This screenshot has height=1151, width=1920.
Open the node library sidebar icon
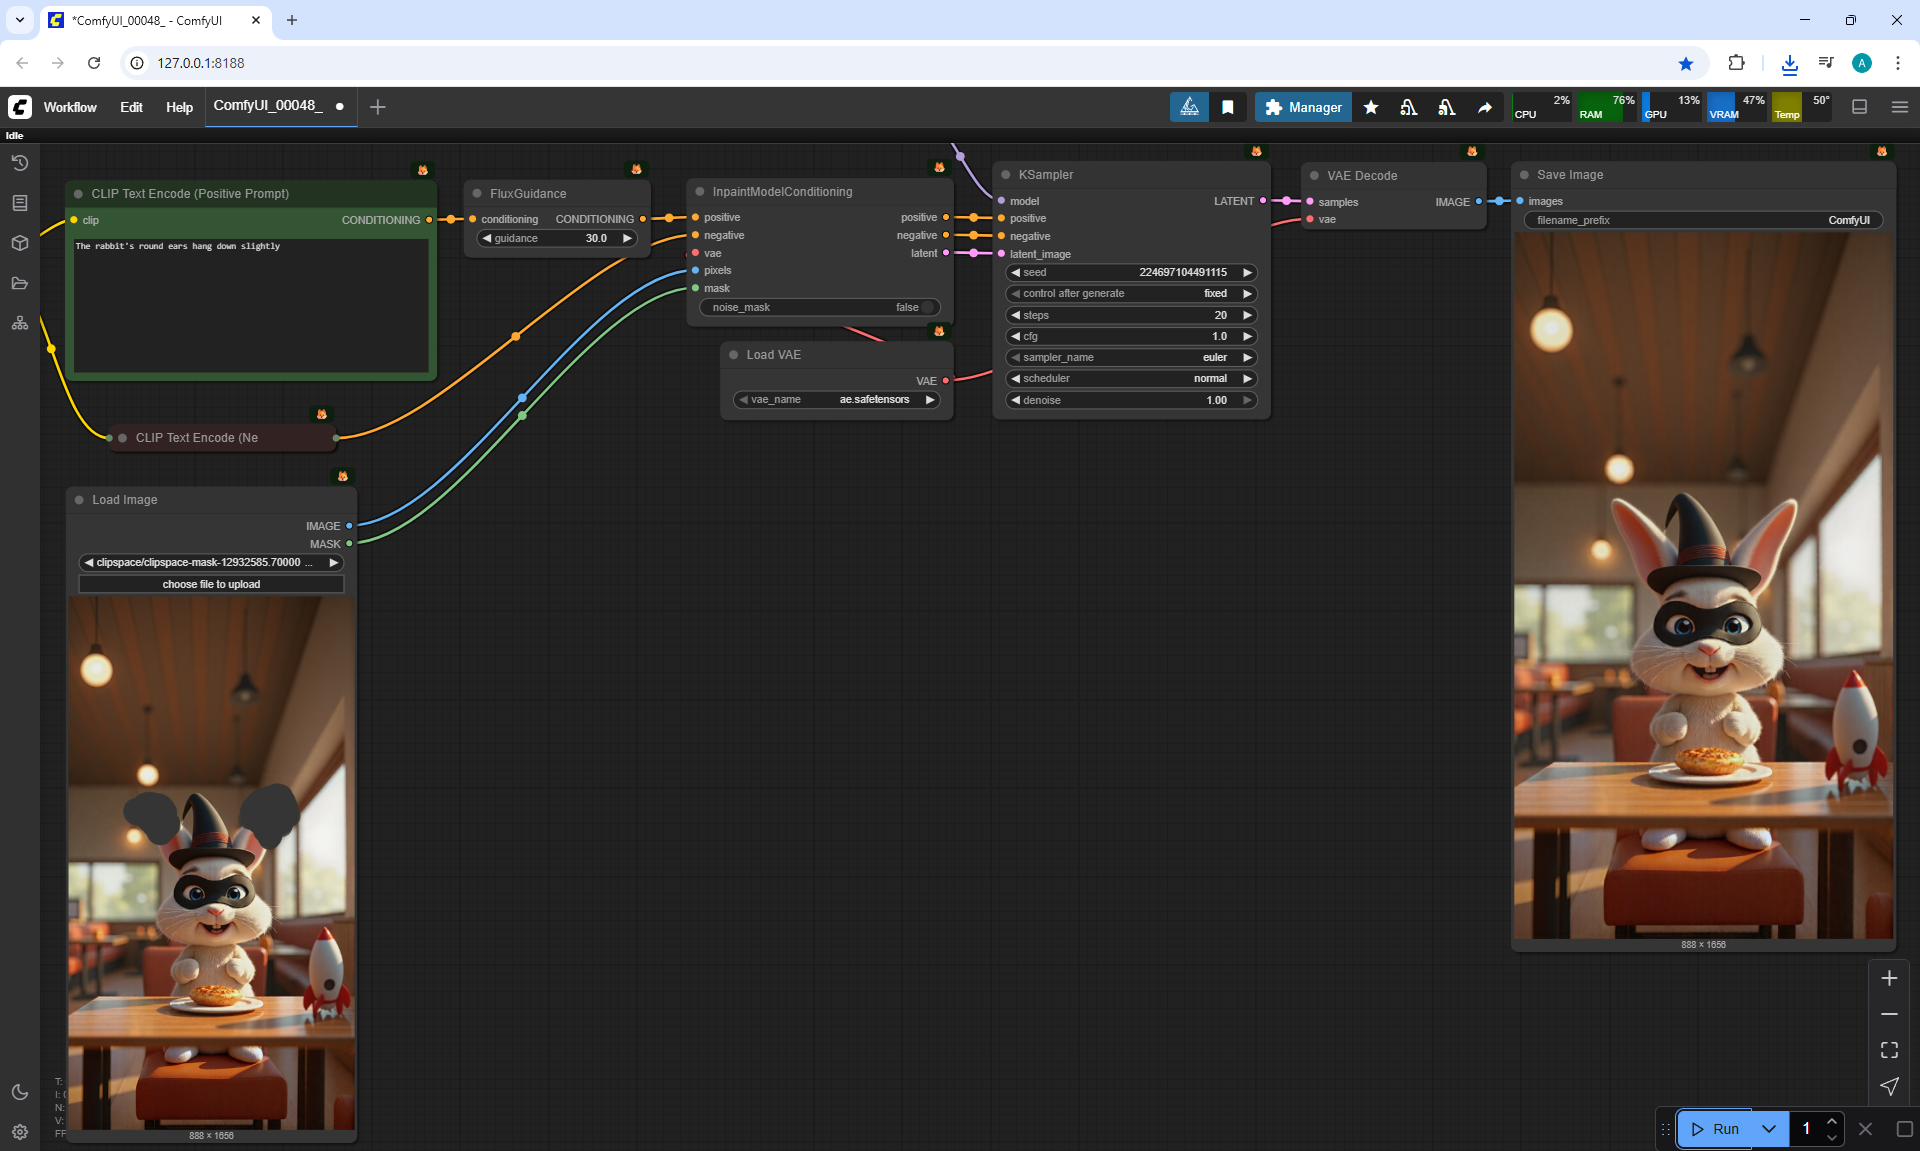click(x=19, y=203)
